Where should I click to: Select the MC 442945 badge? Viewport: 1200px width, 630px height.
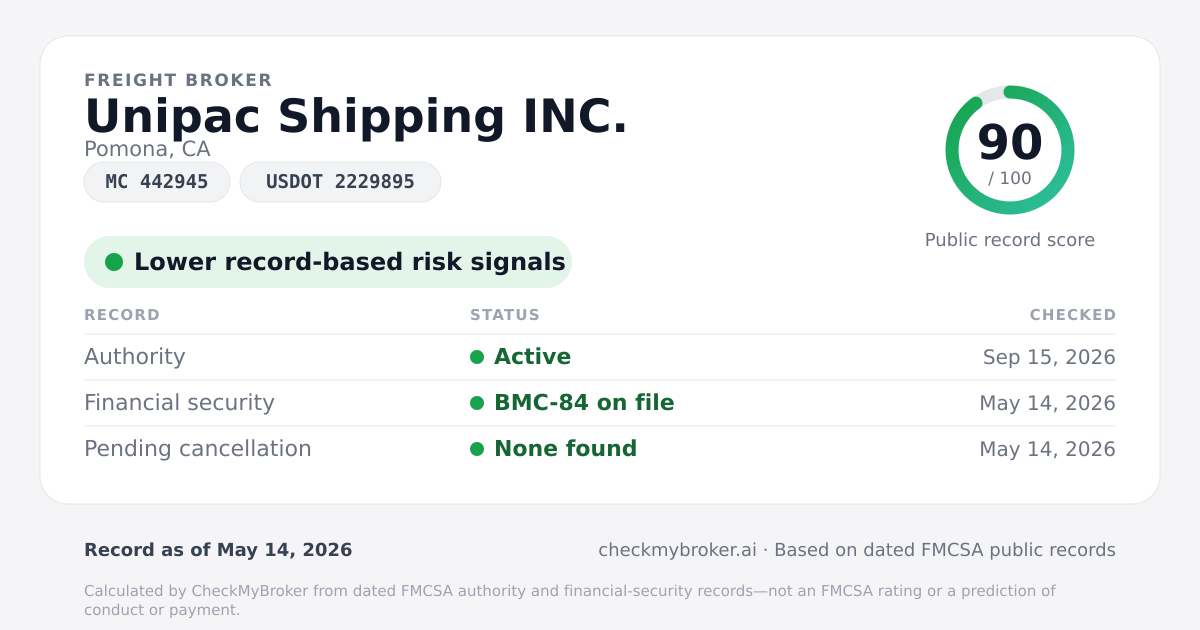tap(157, 182)
